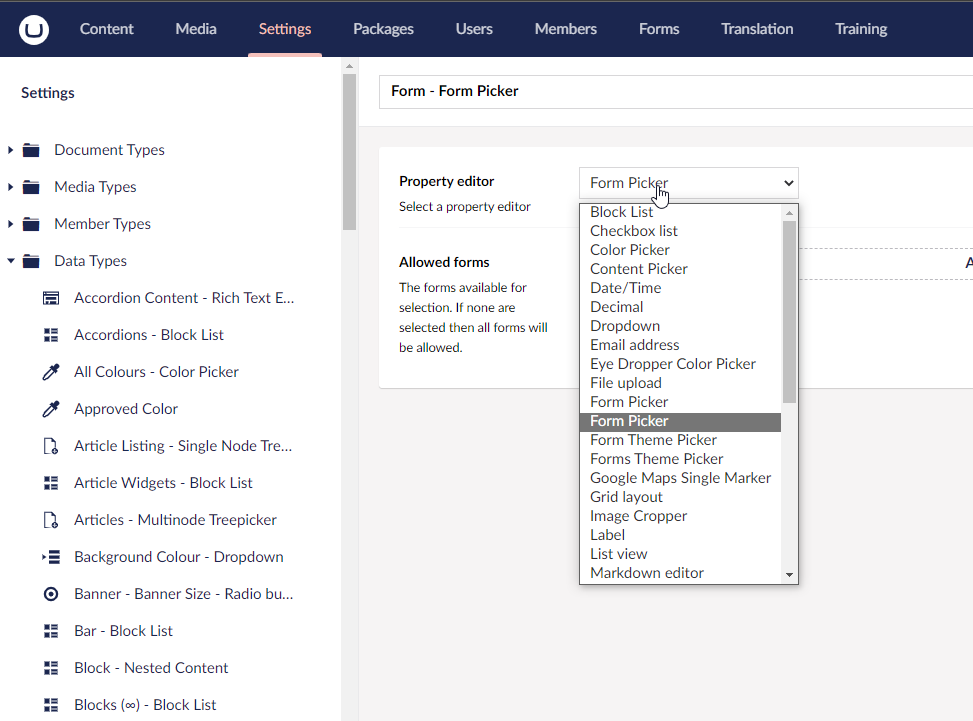Click the folder icon beside Media Types
The width and height of the screenshot is (973, 721).
point(30,186)
